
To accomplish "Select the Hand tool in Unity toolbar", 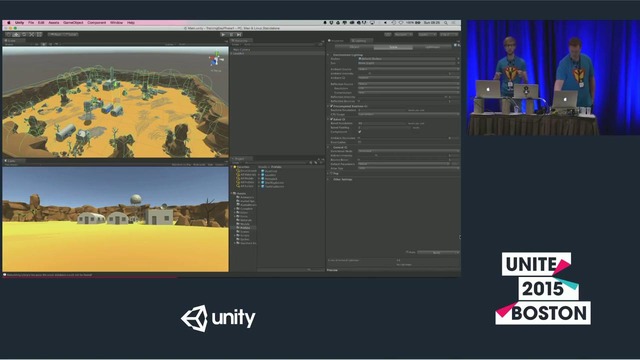I will click(9, 35).
